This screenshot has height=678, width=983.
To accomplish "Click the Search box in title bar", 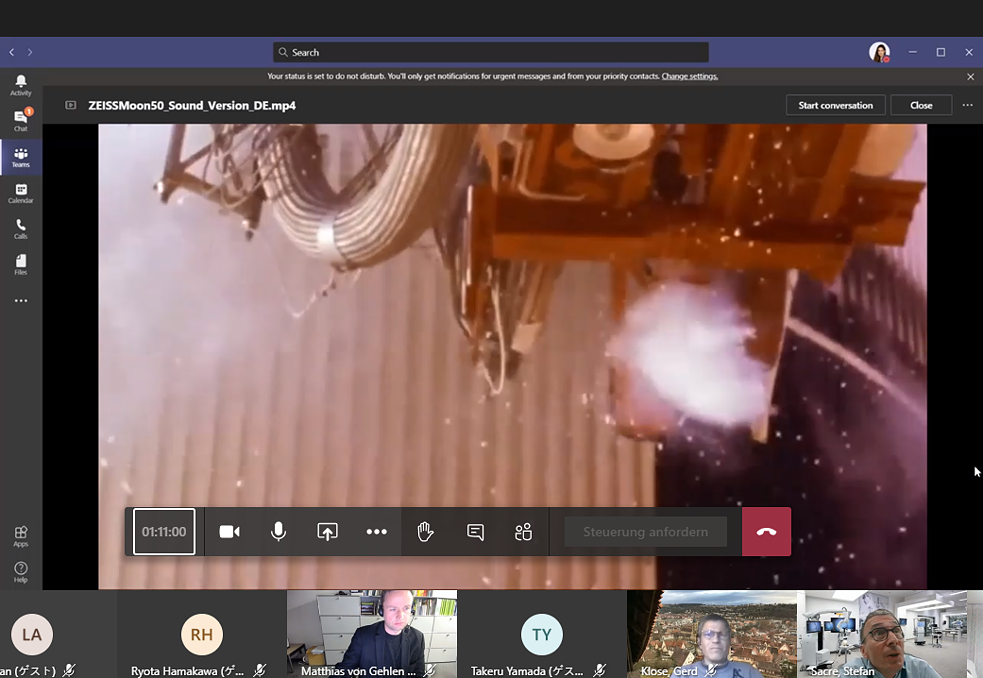I will point(490,52).
